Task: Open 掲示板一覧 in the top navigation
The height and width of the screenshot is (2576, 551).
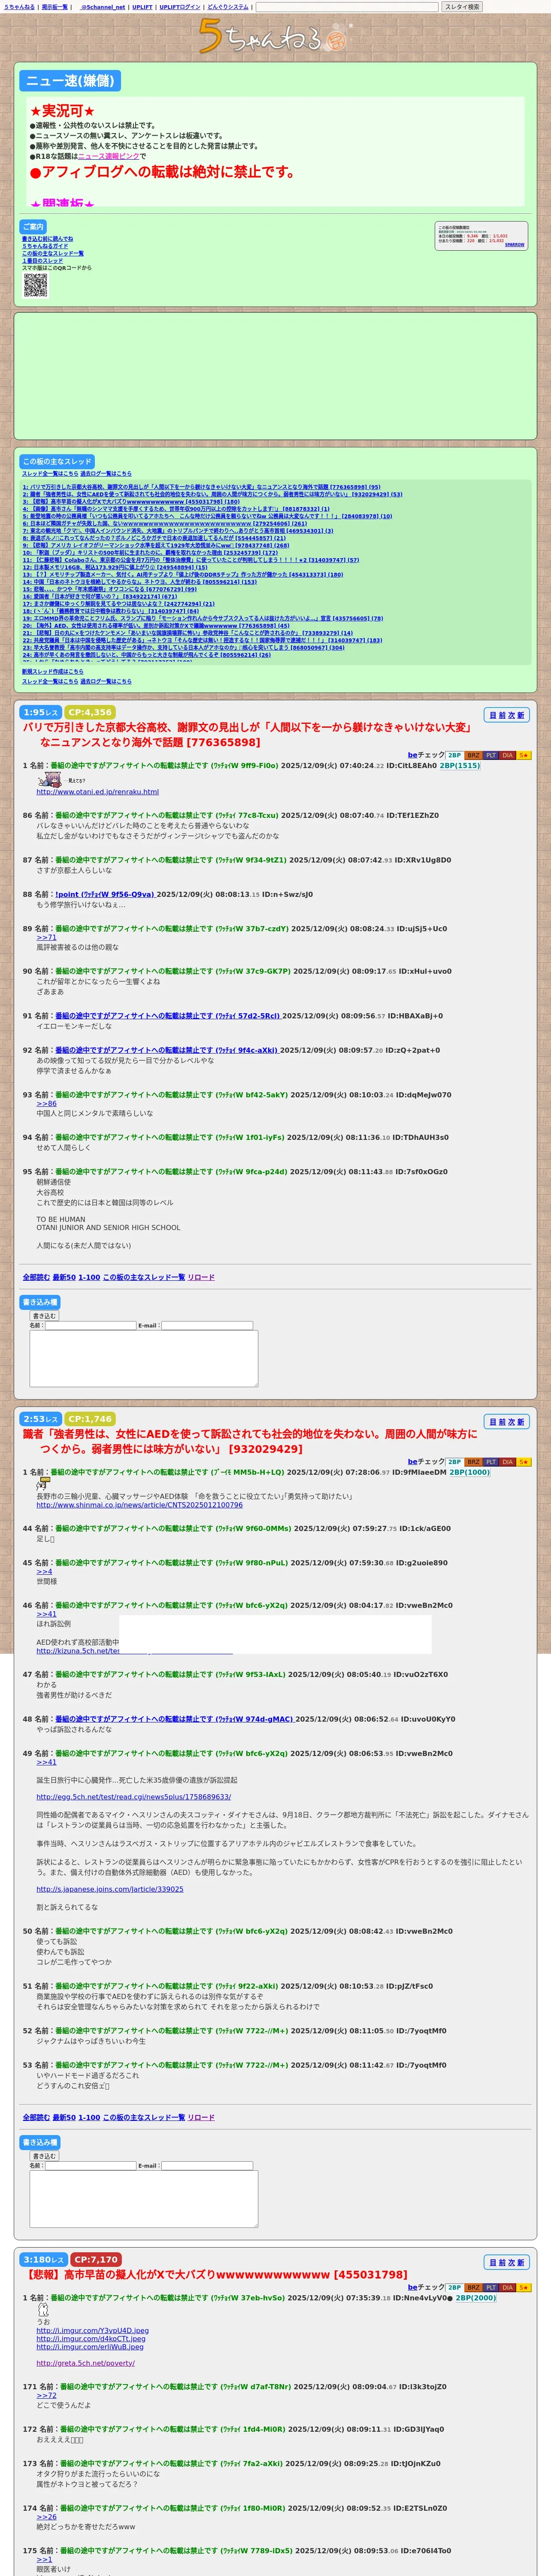Action: [55, 7]
